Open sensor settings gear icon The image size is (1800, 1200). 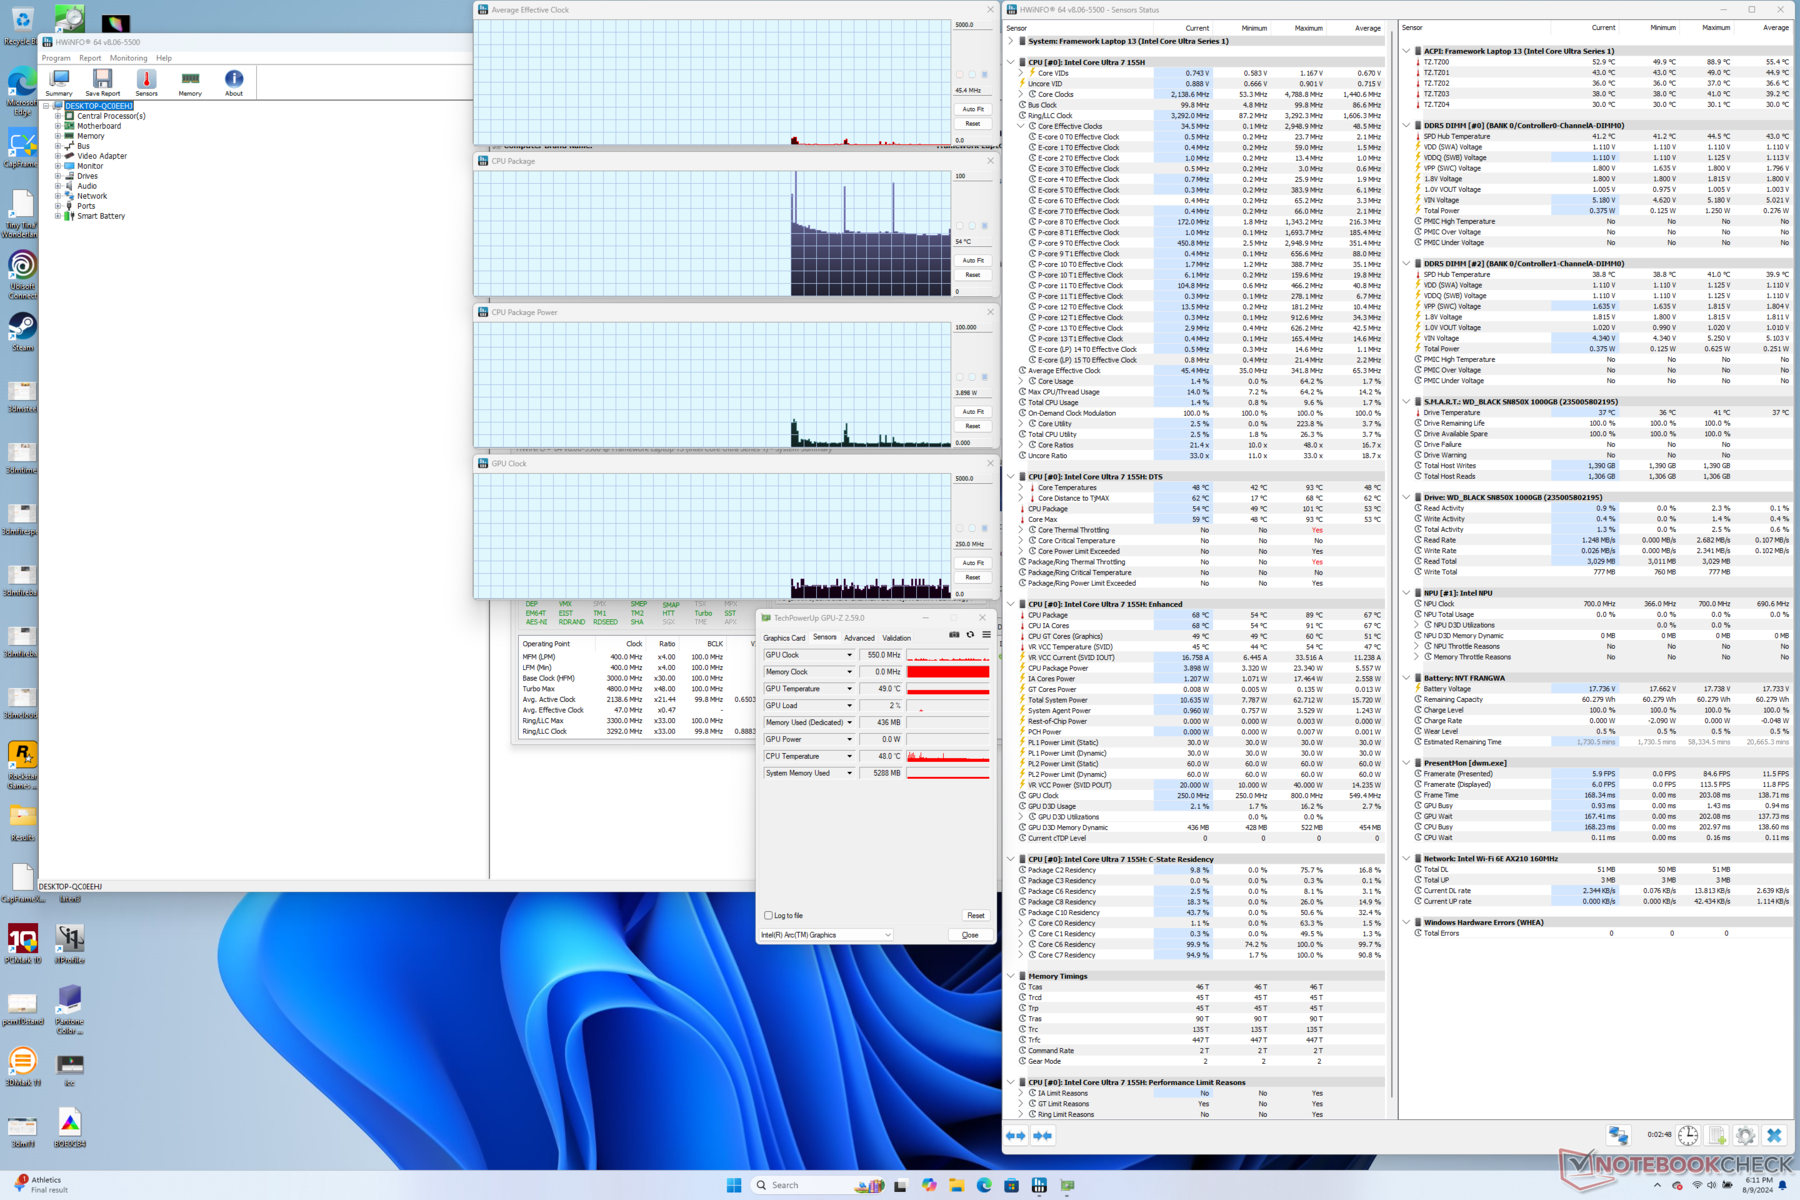(x=1745, y=1135)
